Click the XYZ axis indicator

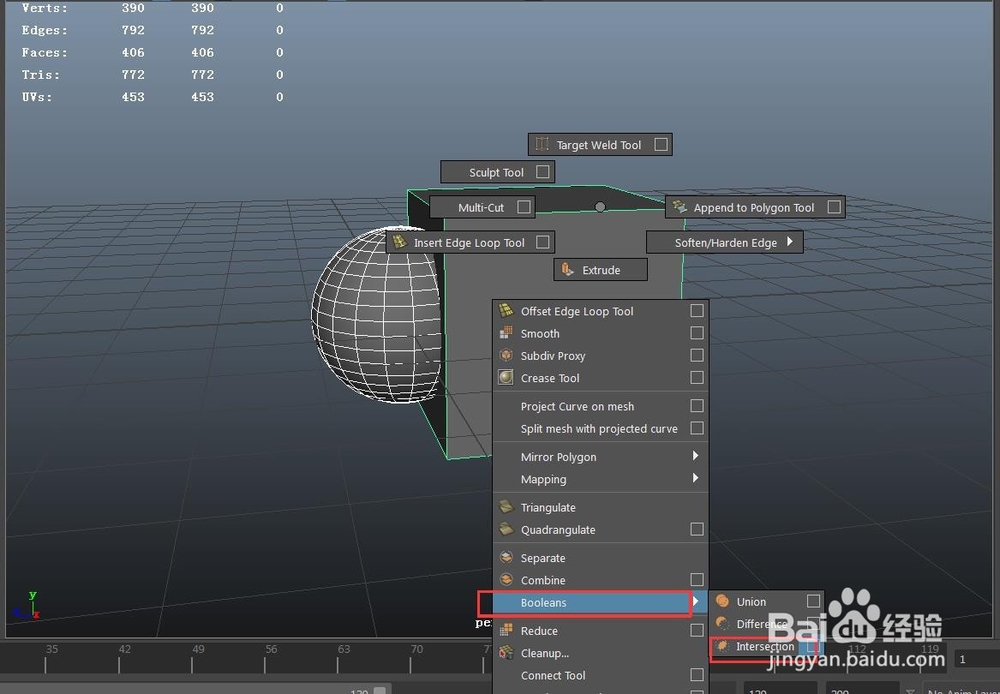click(x=27, y=605)
